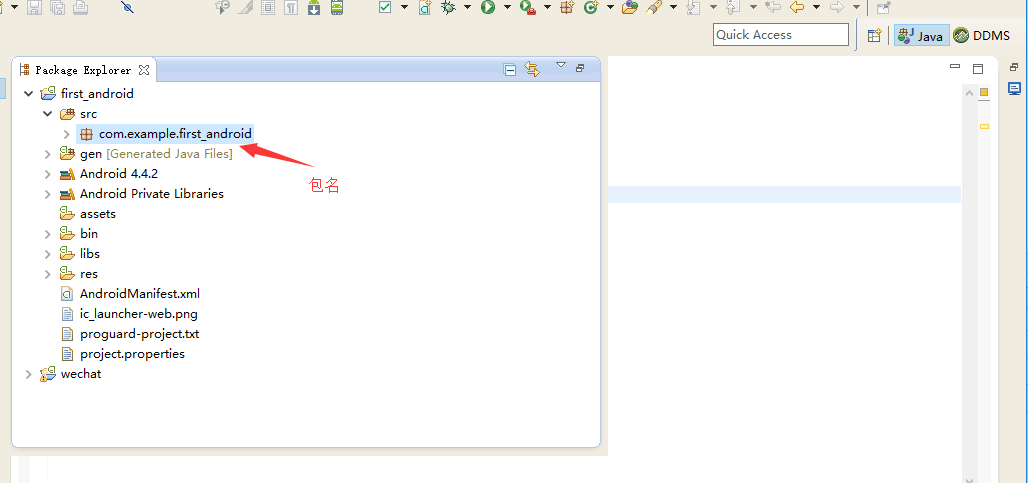Collapse the first_android project node
This screenshot has height=483, width=1028.
(x=28, y=94)
